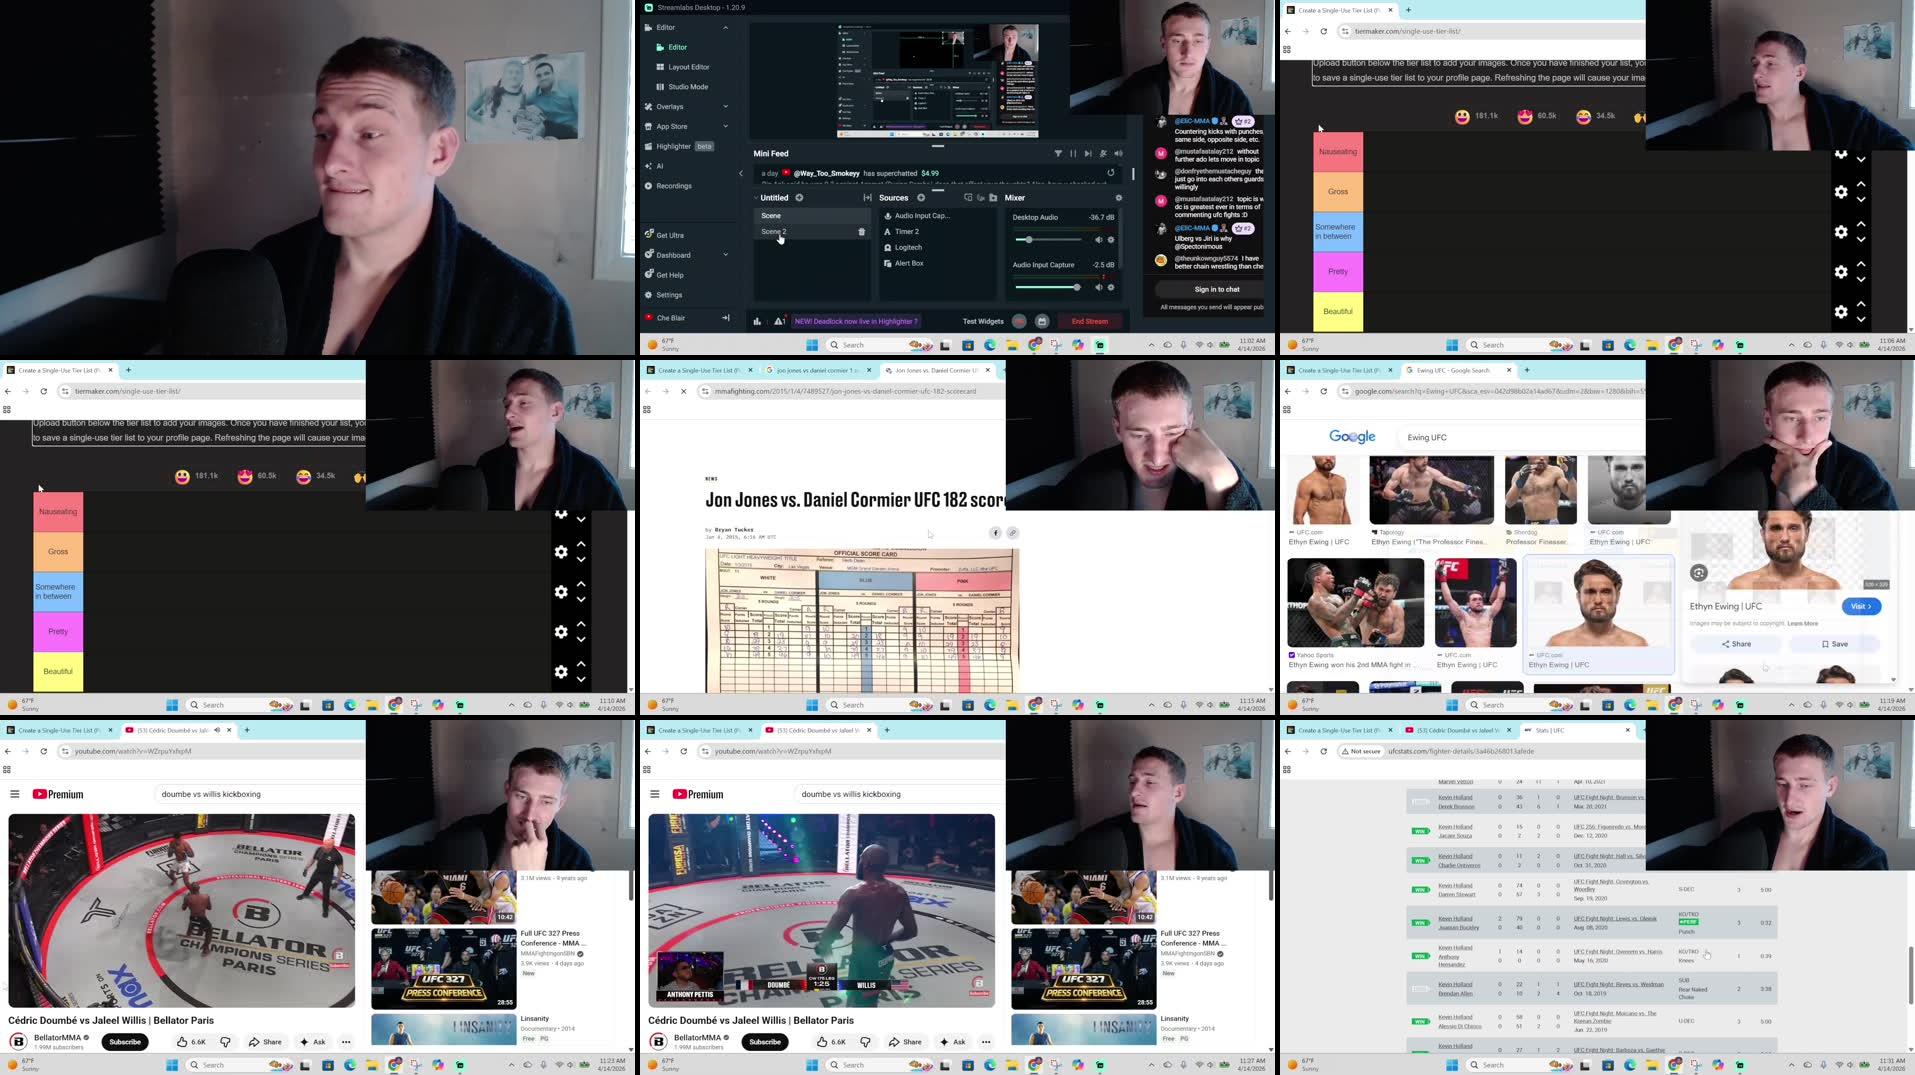1915x1075 pixels.
Task: Click the End Stream button
Action: point(1091,321)
